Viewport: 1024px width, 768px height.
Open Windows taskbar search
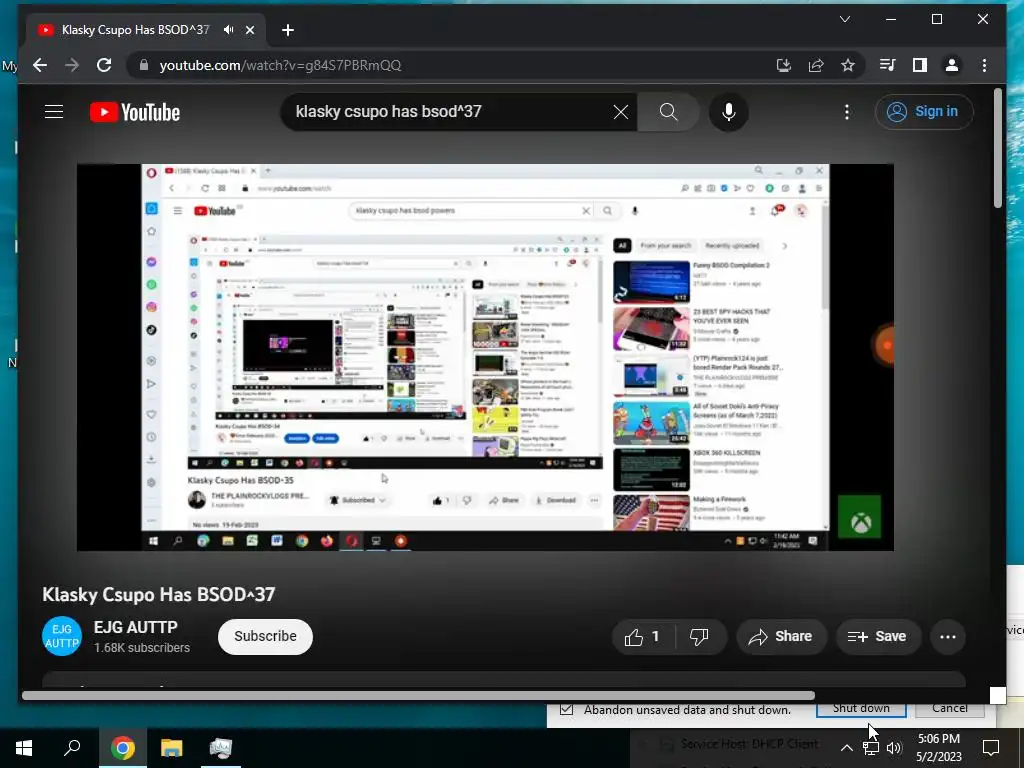tap(72, 748)
